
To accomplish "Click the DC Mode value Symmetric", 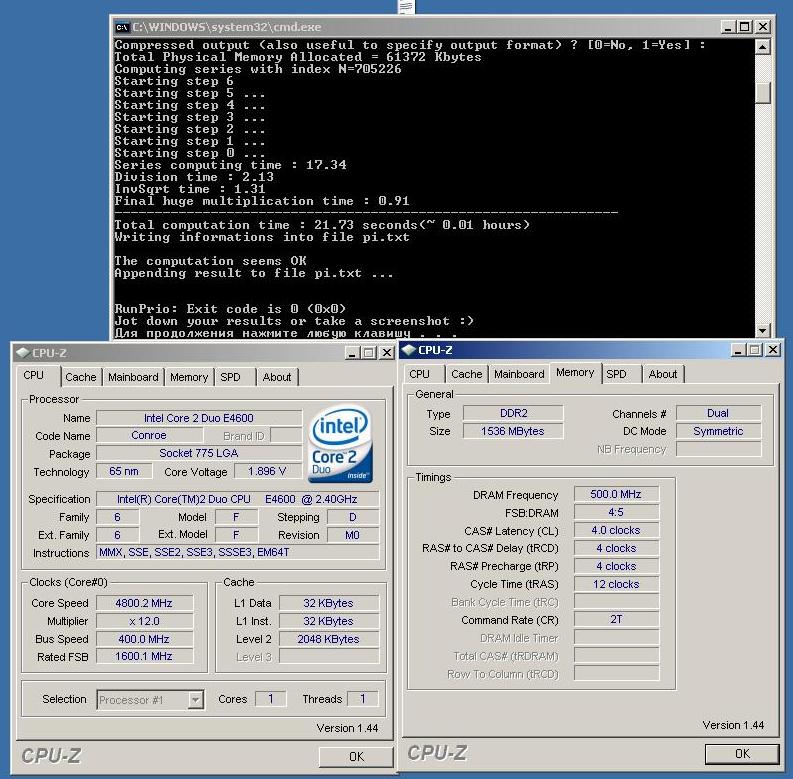I will coord(718,431).
